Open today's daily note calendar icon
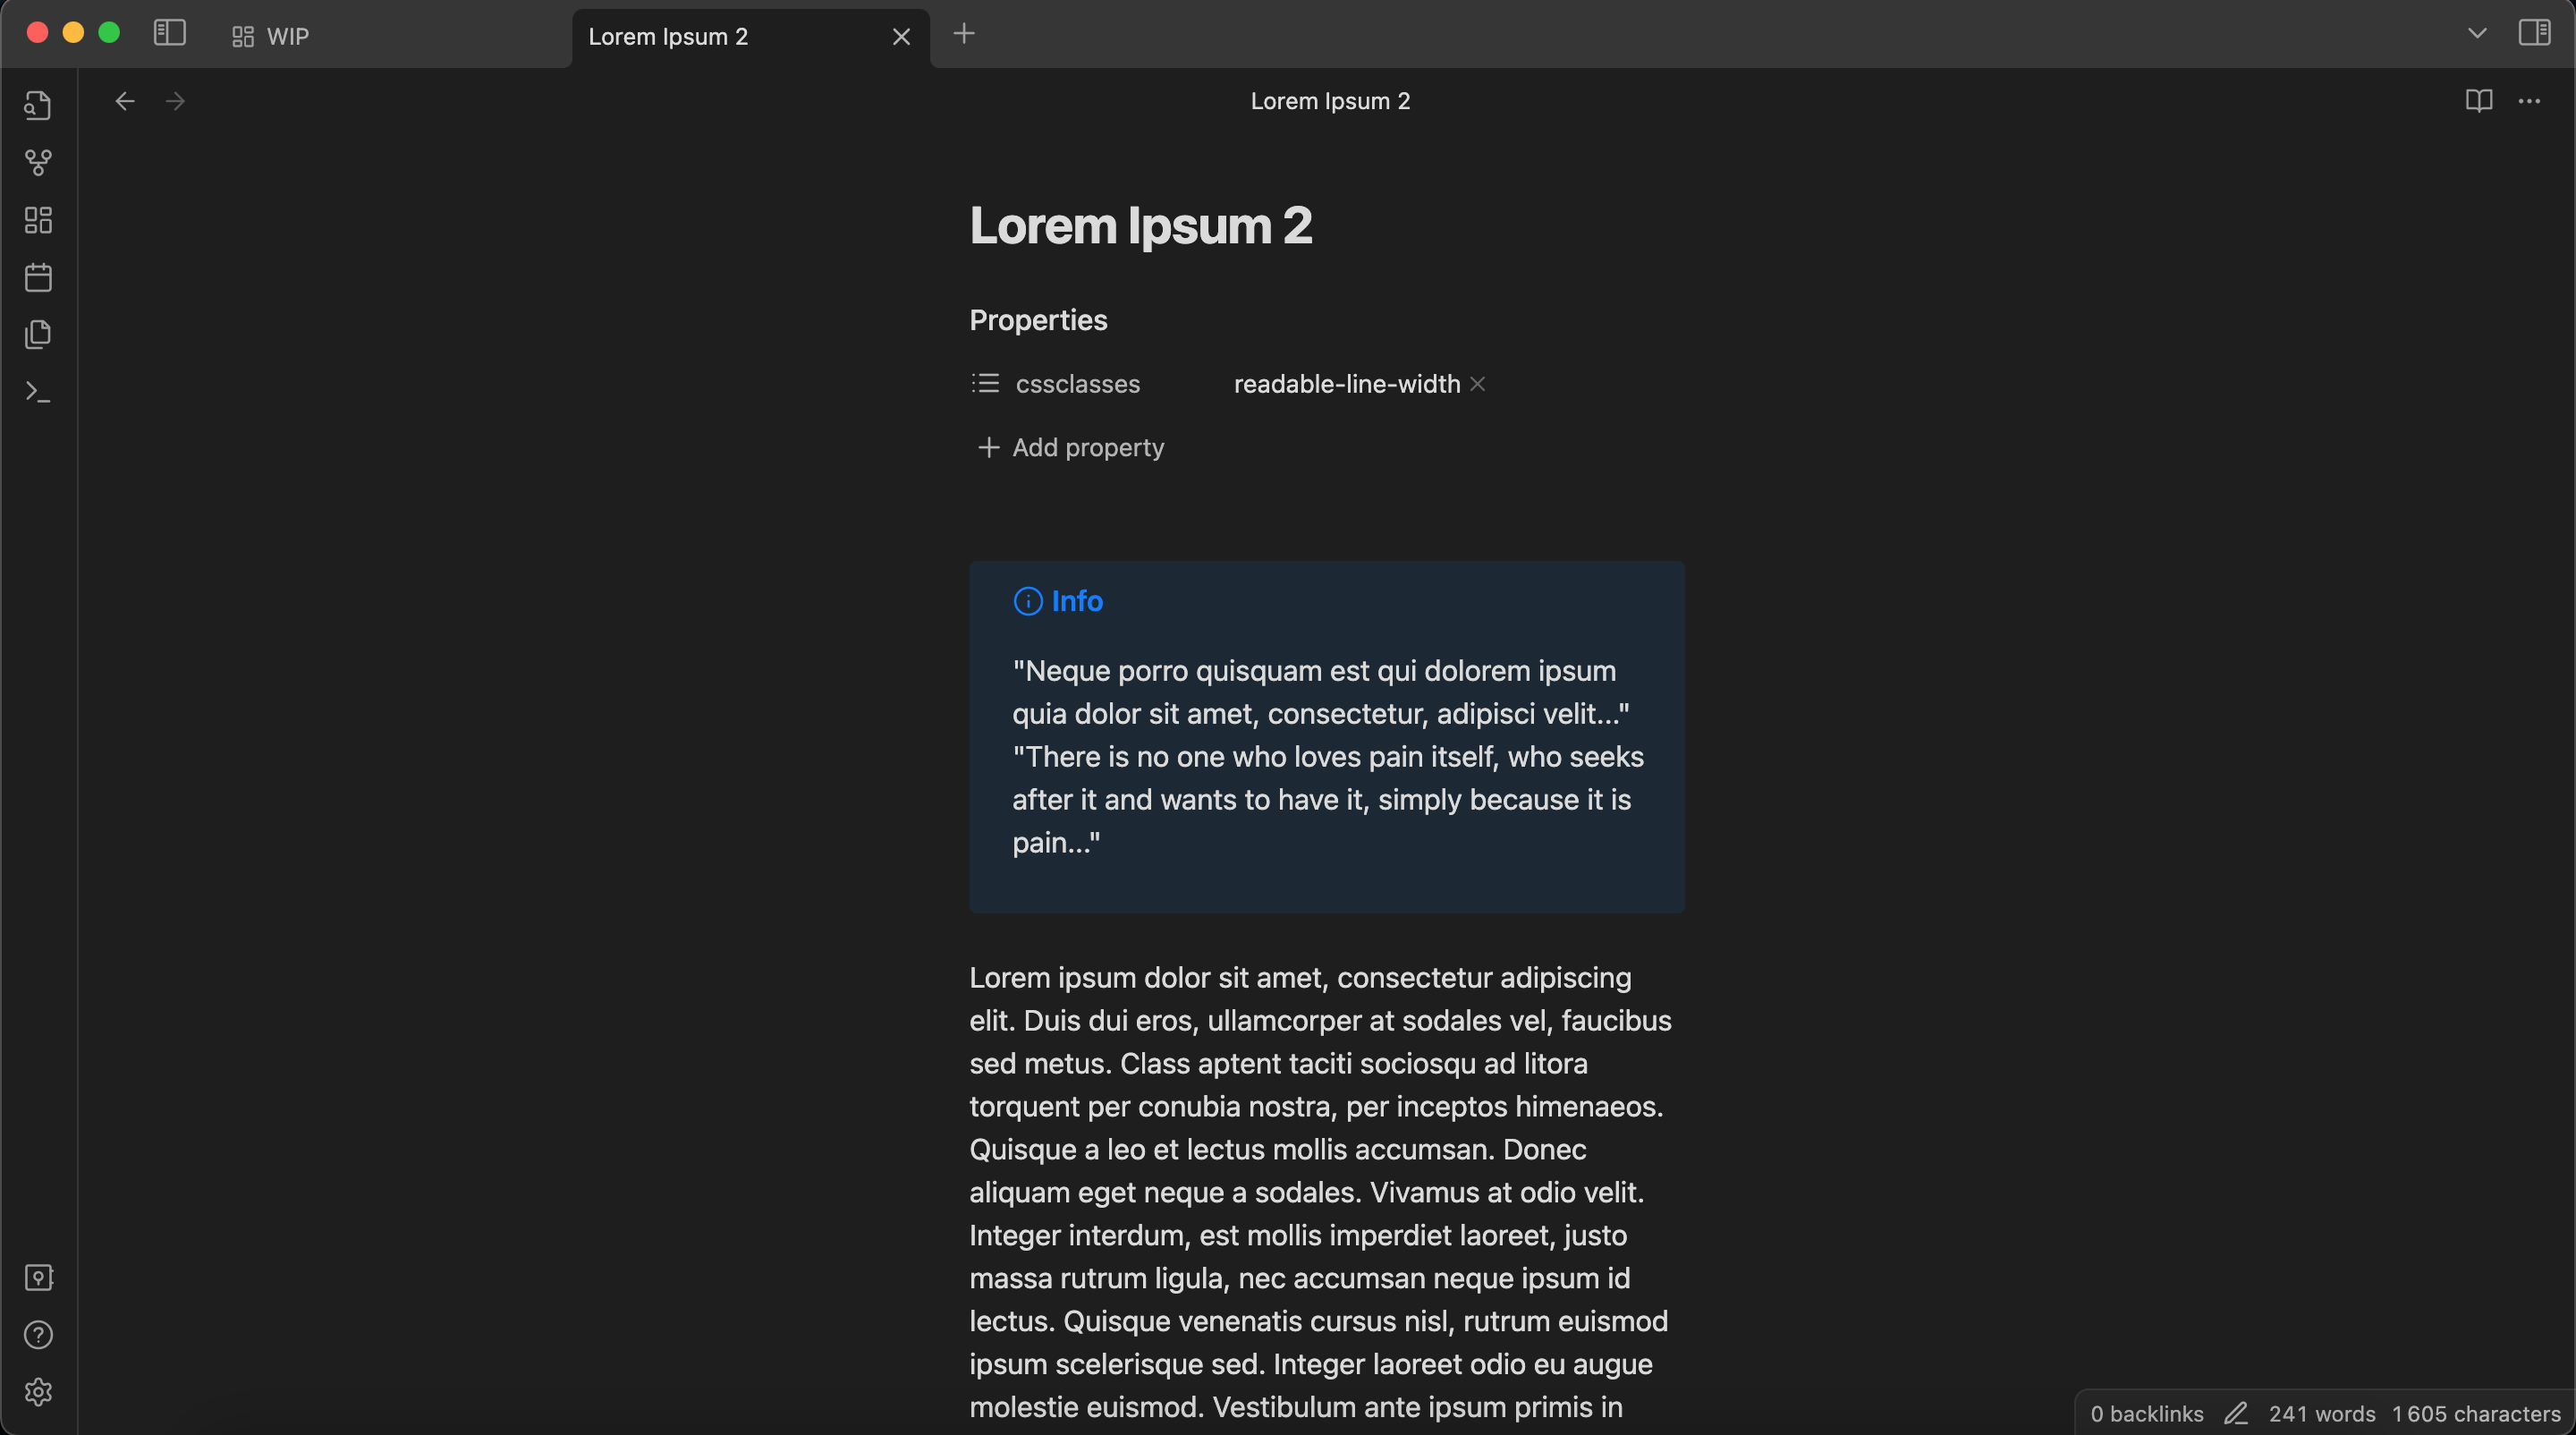This screenshot has height=1435, width=2576. coord(38,277)
